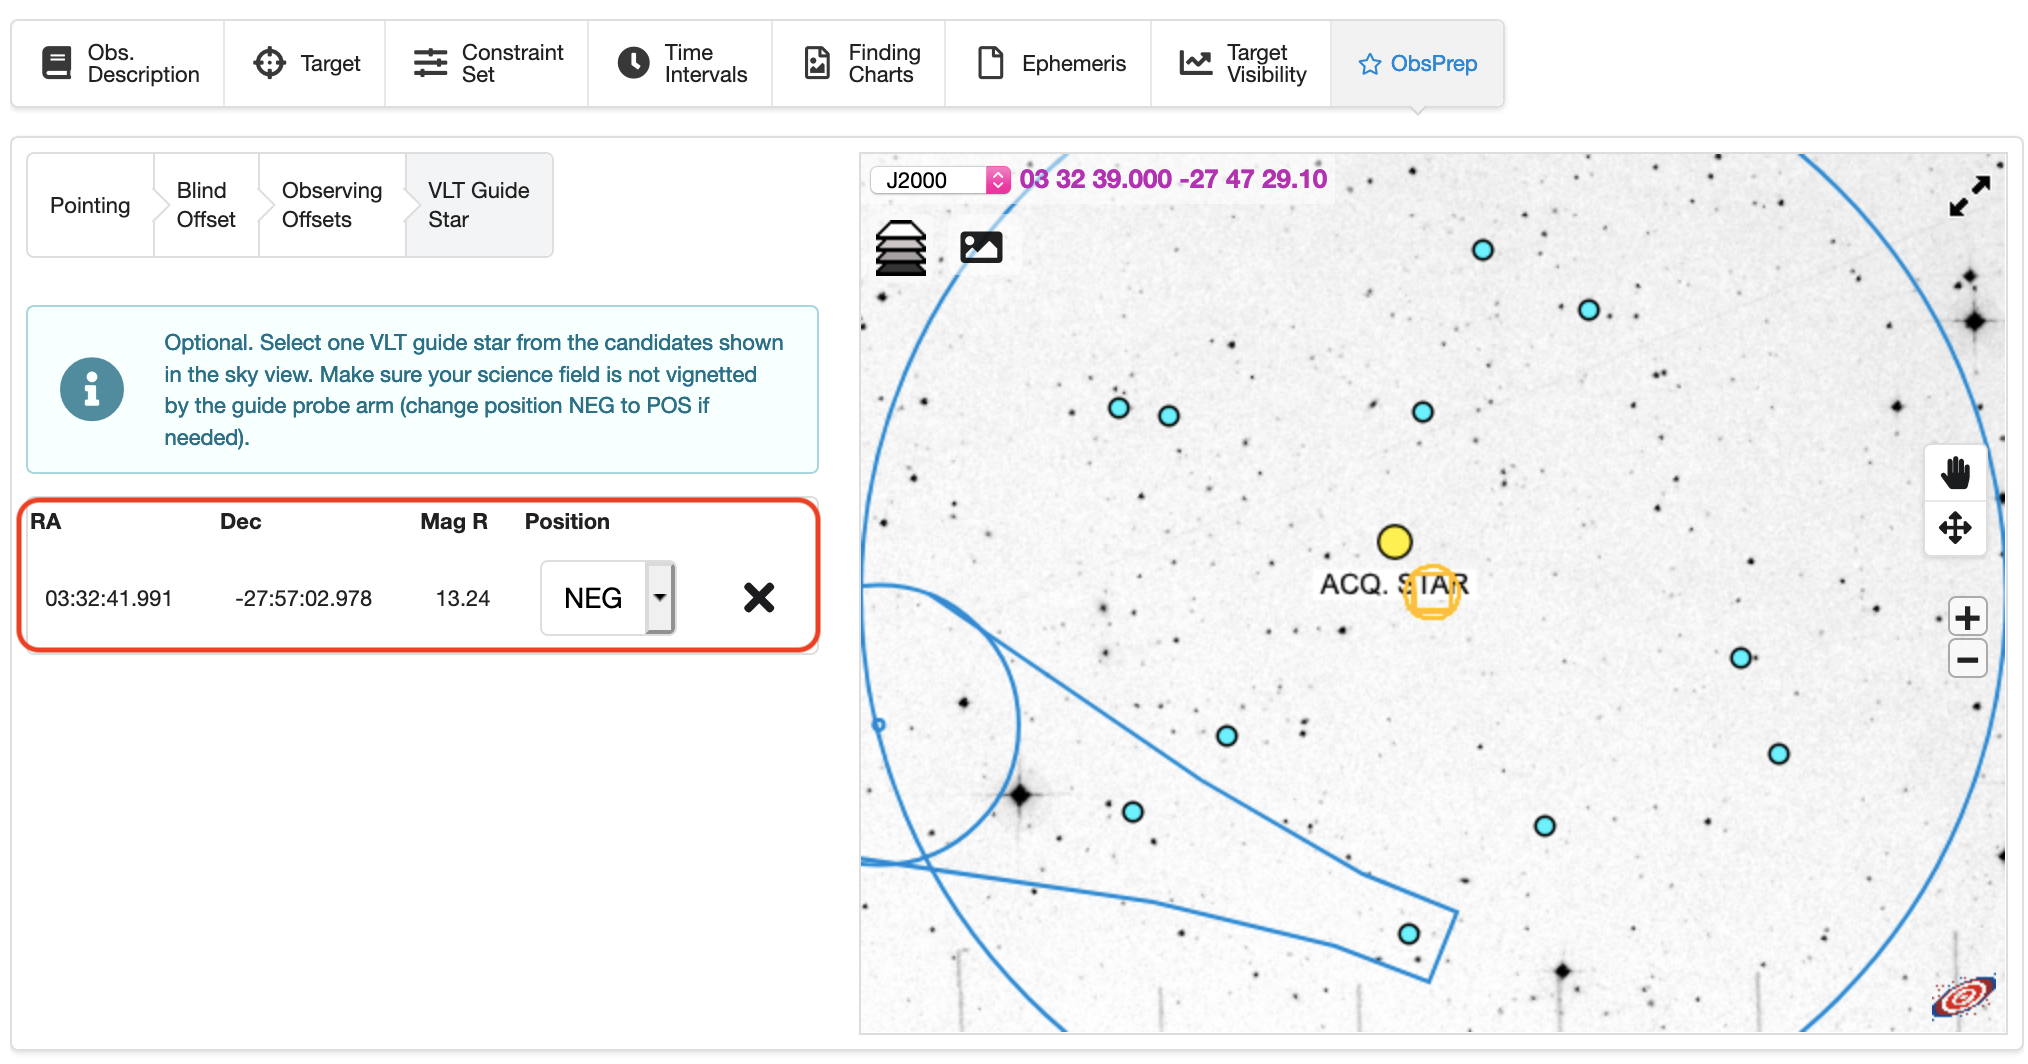
Task: Click the magenta coordinates readout field
Action: [x=1173, y=180]
